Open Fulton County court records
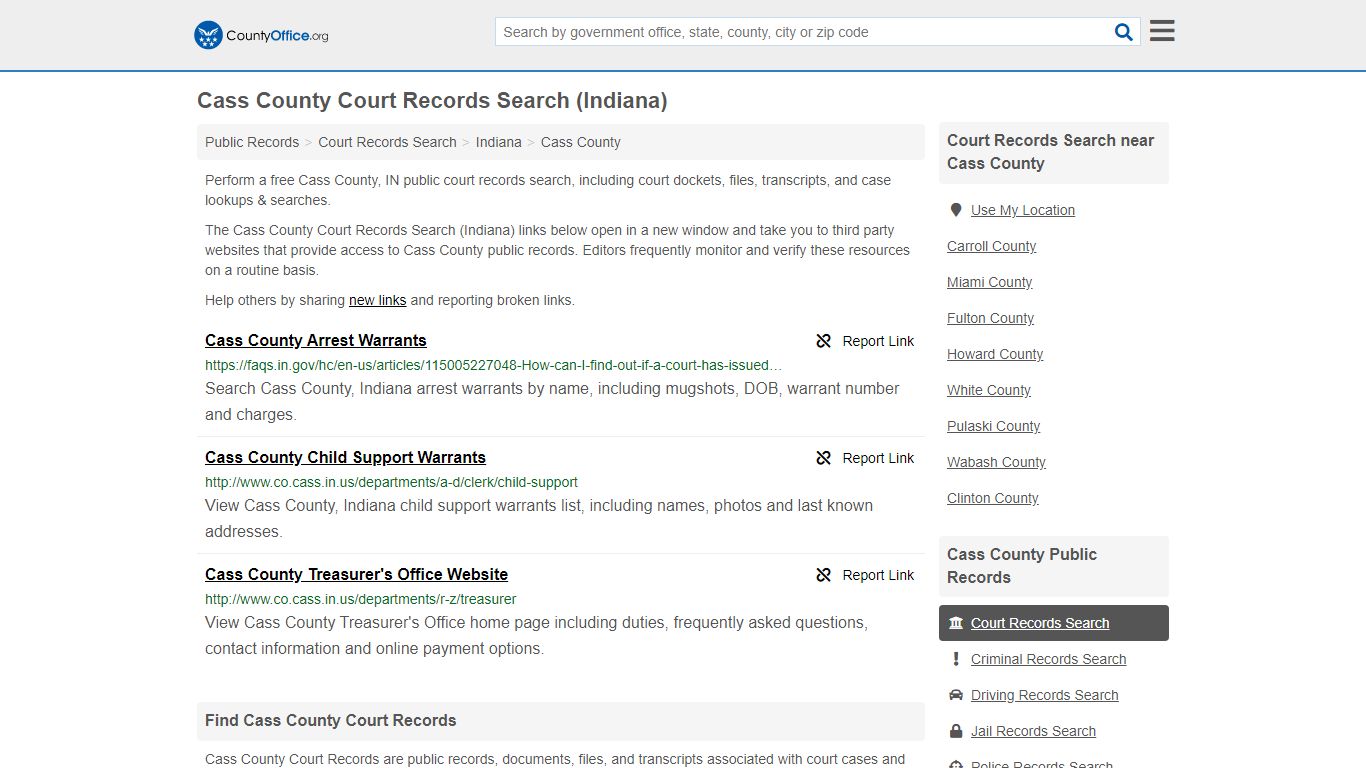Image resolution: width=1366 pixels, height=768 pixels. [x=990, y=318]
